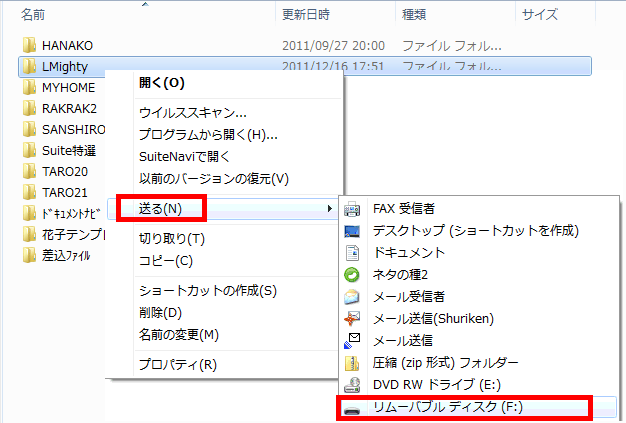Click the 圧縮 zip folder icon
Image resolution: width=626 pixels, height=423 pixels.
coord(351,363)
